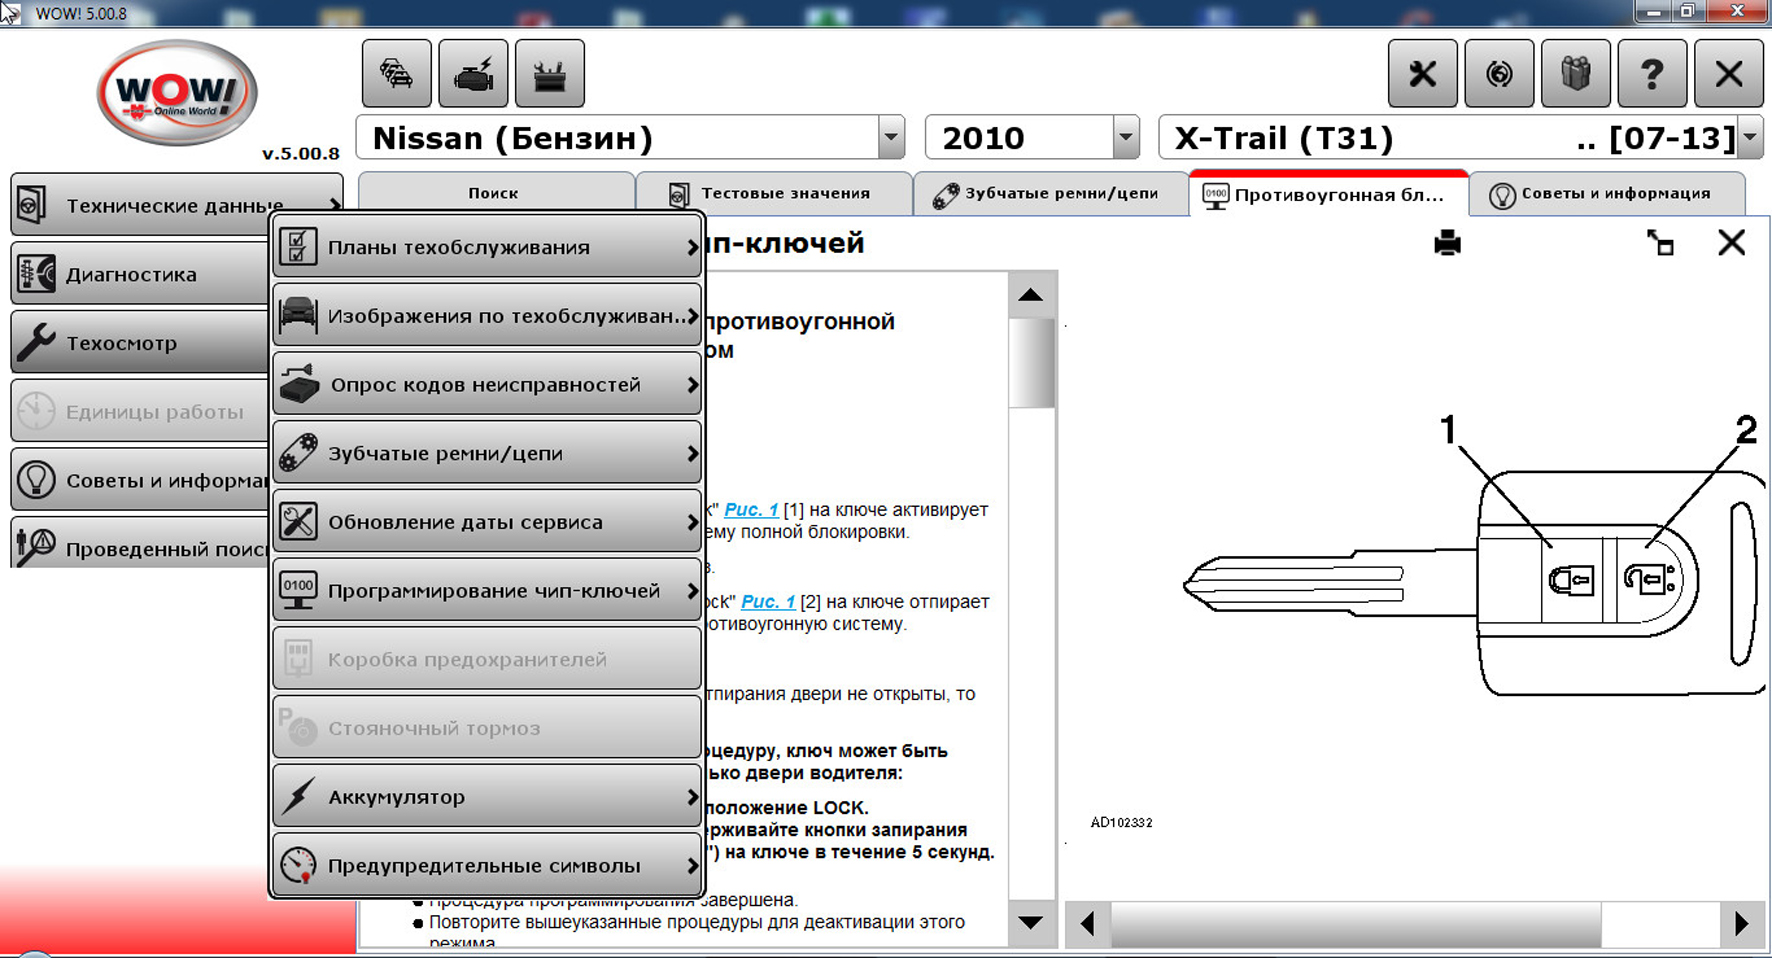Print the key programming document
This screenshot has height=958, width=1772.
[1447, 243]
